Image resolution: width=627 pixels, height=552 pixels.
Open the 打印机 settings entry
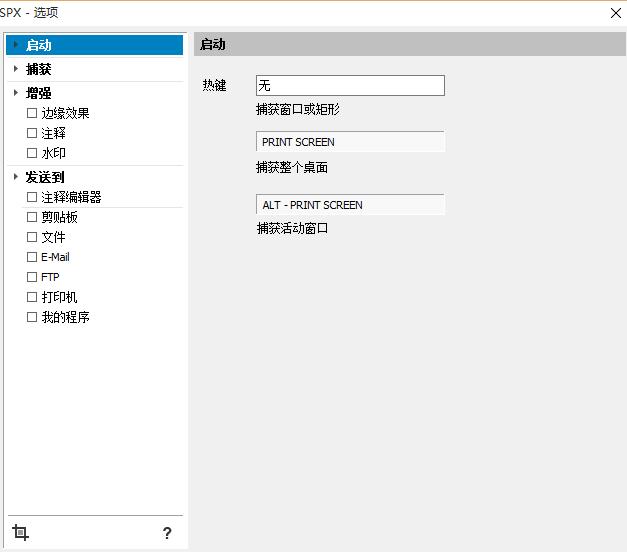[x=59, y=297]
